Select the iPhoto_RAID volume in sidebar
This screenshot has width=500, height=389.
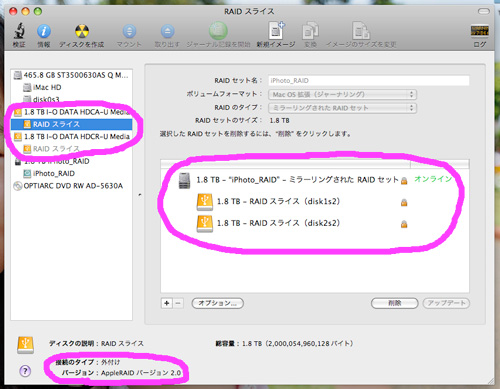click(x=71, y=173)
